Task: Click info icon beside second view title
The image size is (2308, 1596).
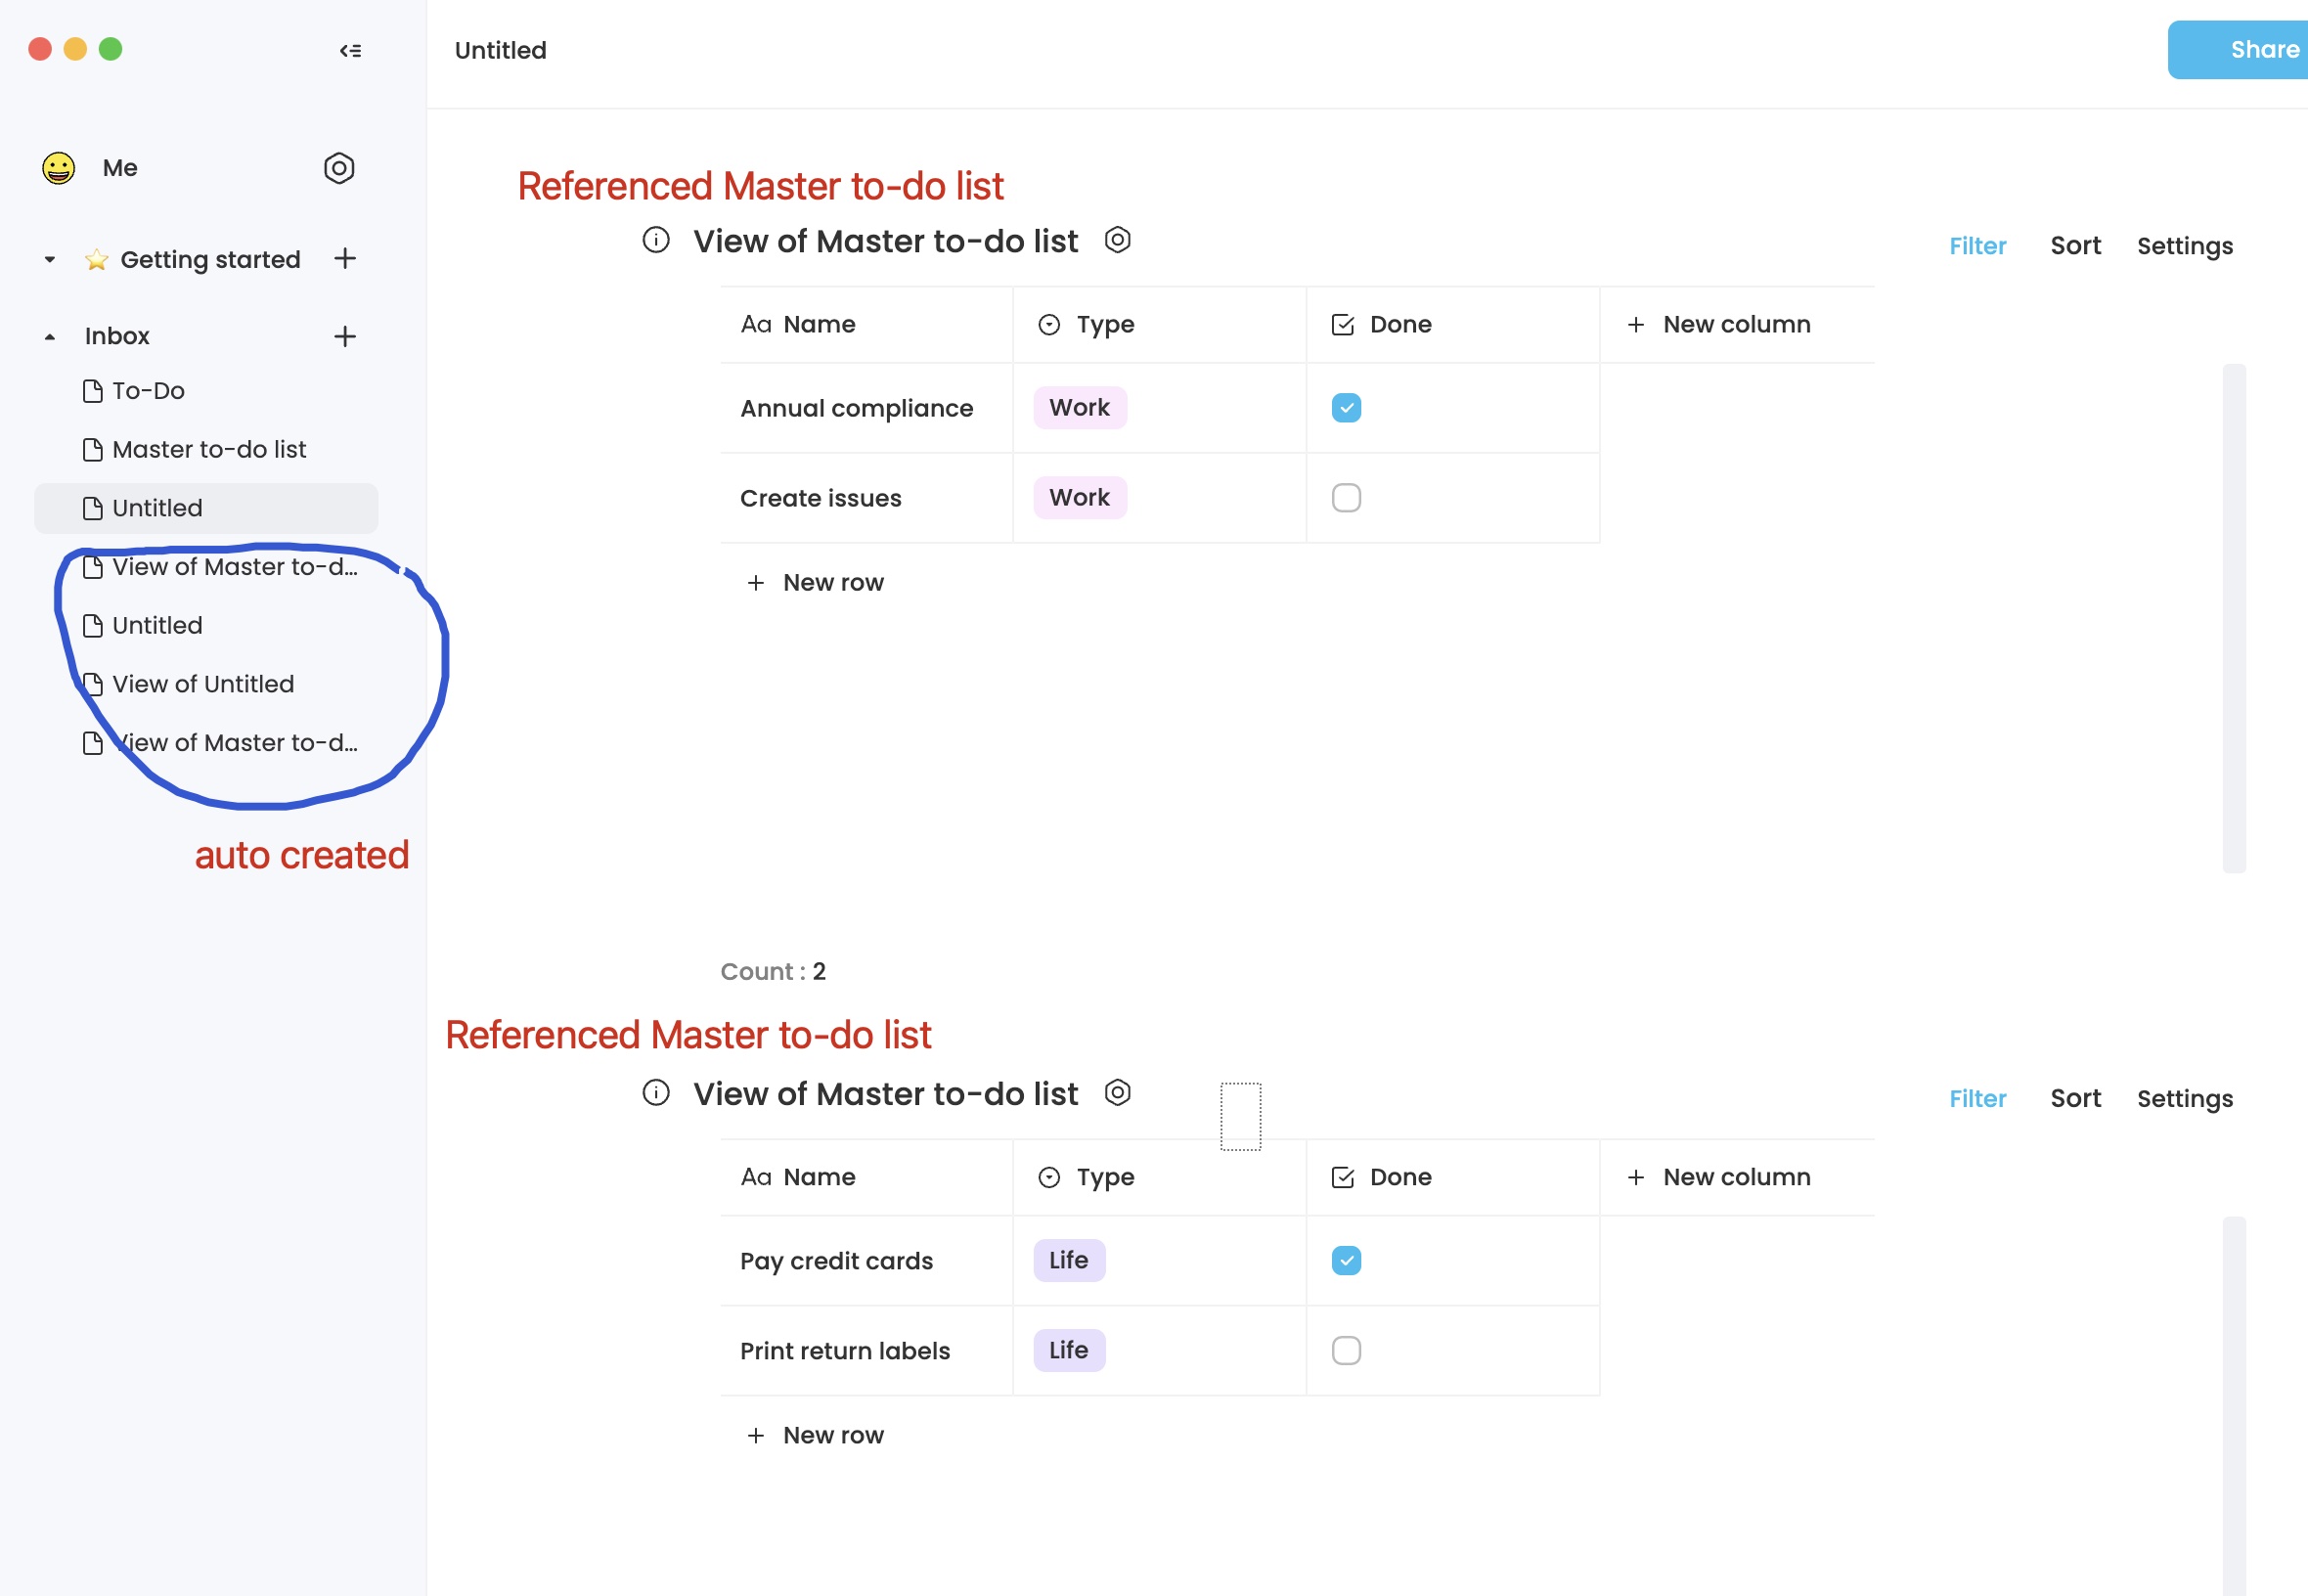Action: (656, 1092)
